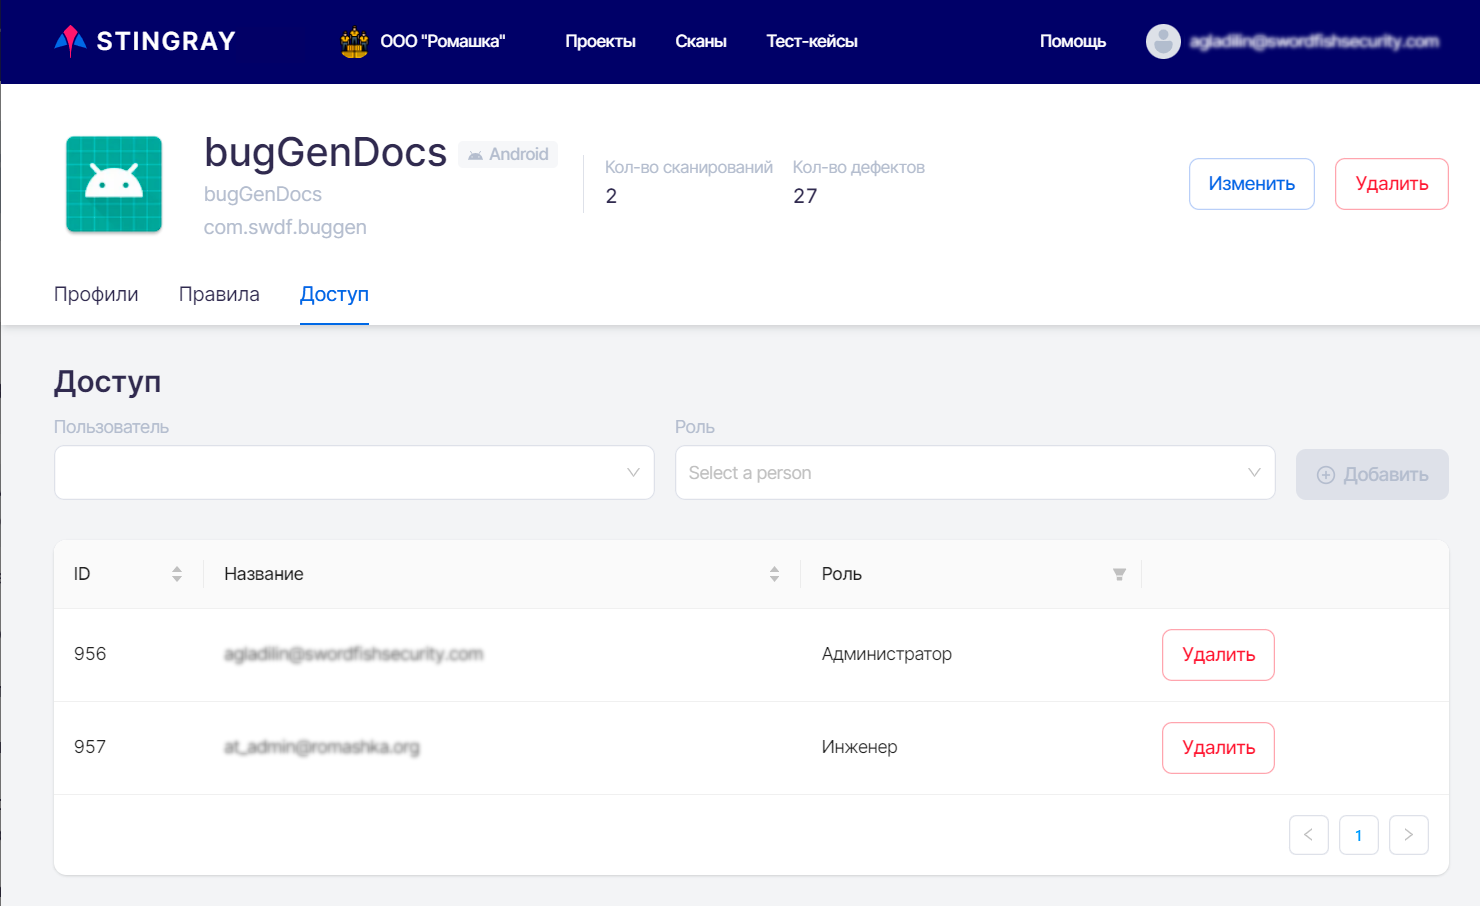Open the Сканы menu item
The width and height of the screenshot is (1480, 906).
[x=700, y=42]
